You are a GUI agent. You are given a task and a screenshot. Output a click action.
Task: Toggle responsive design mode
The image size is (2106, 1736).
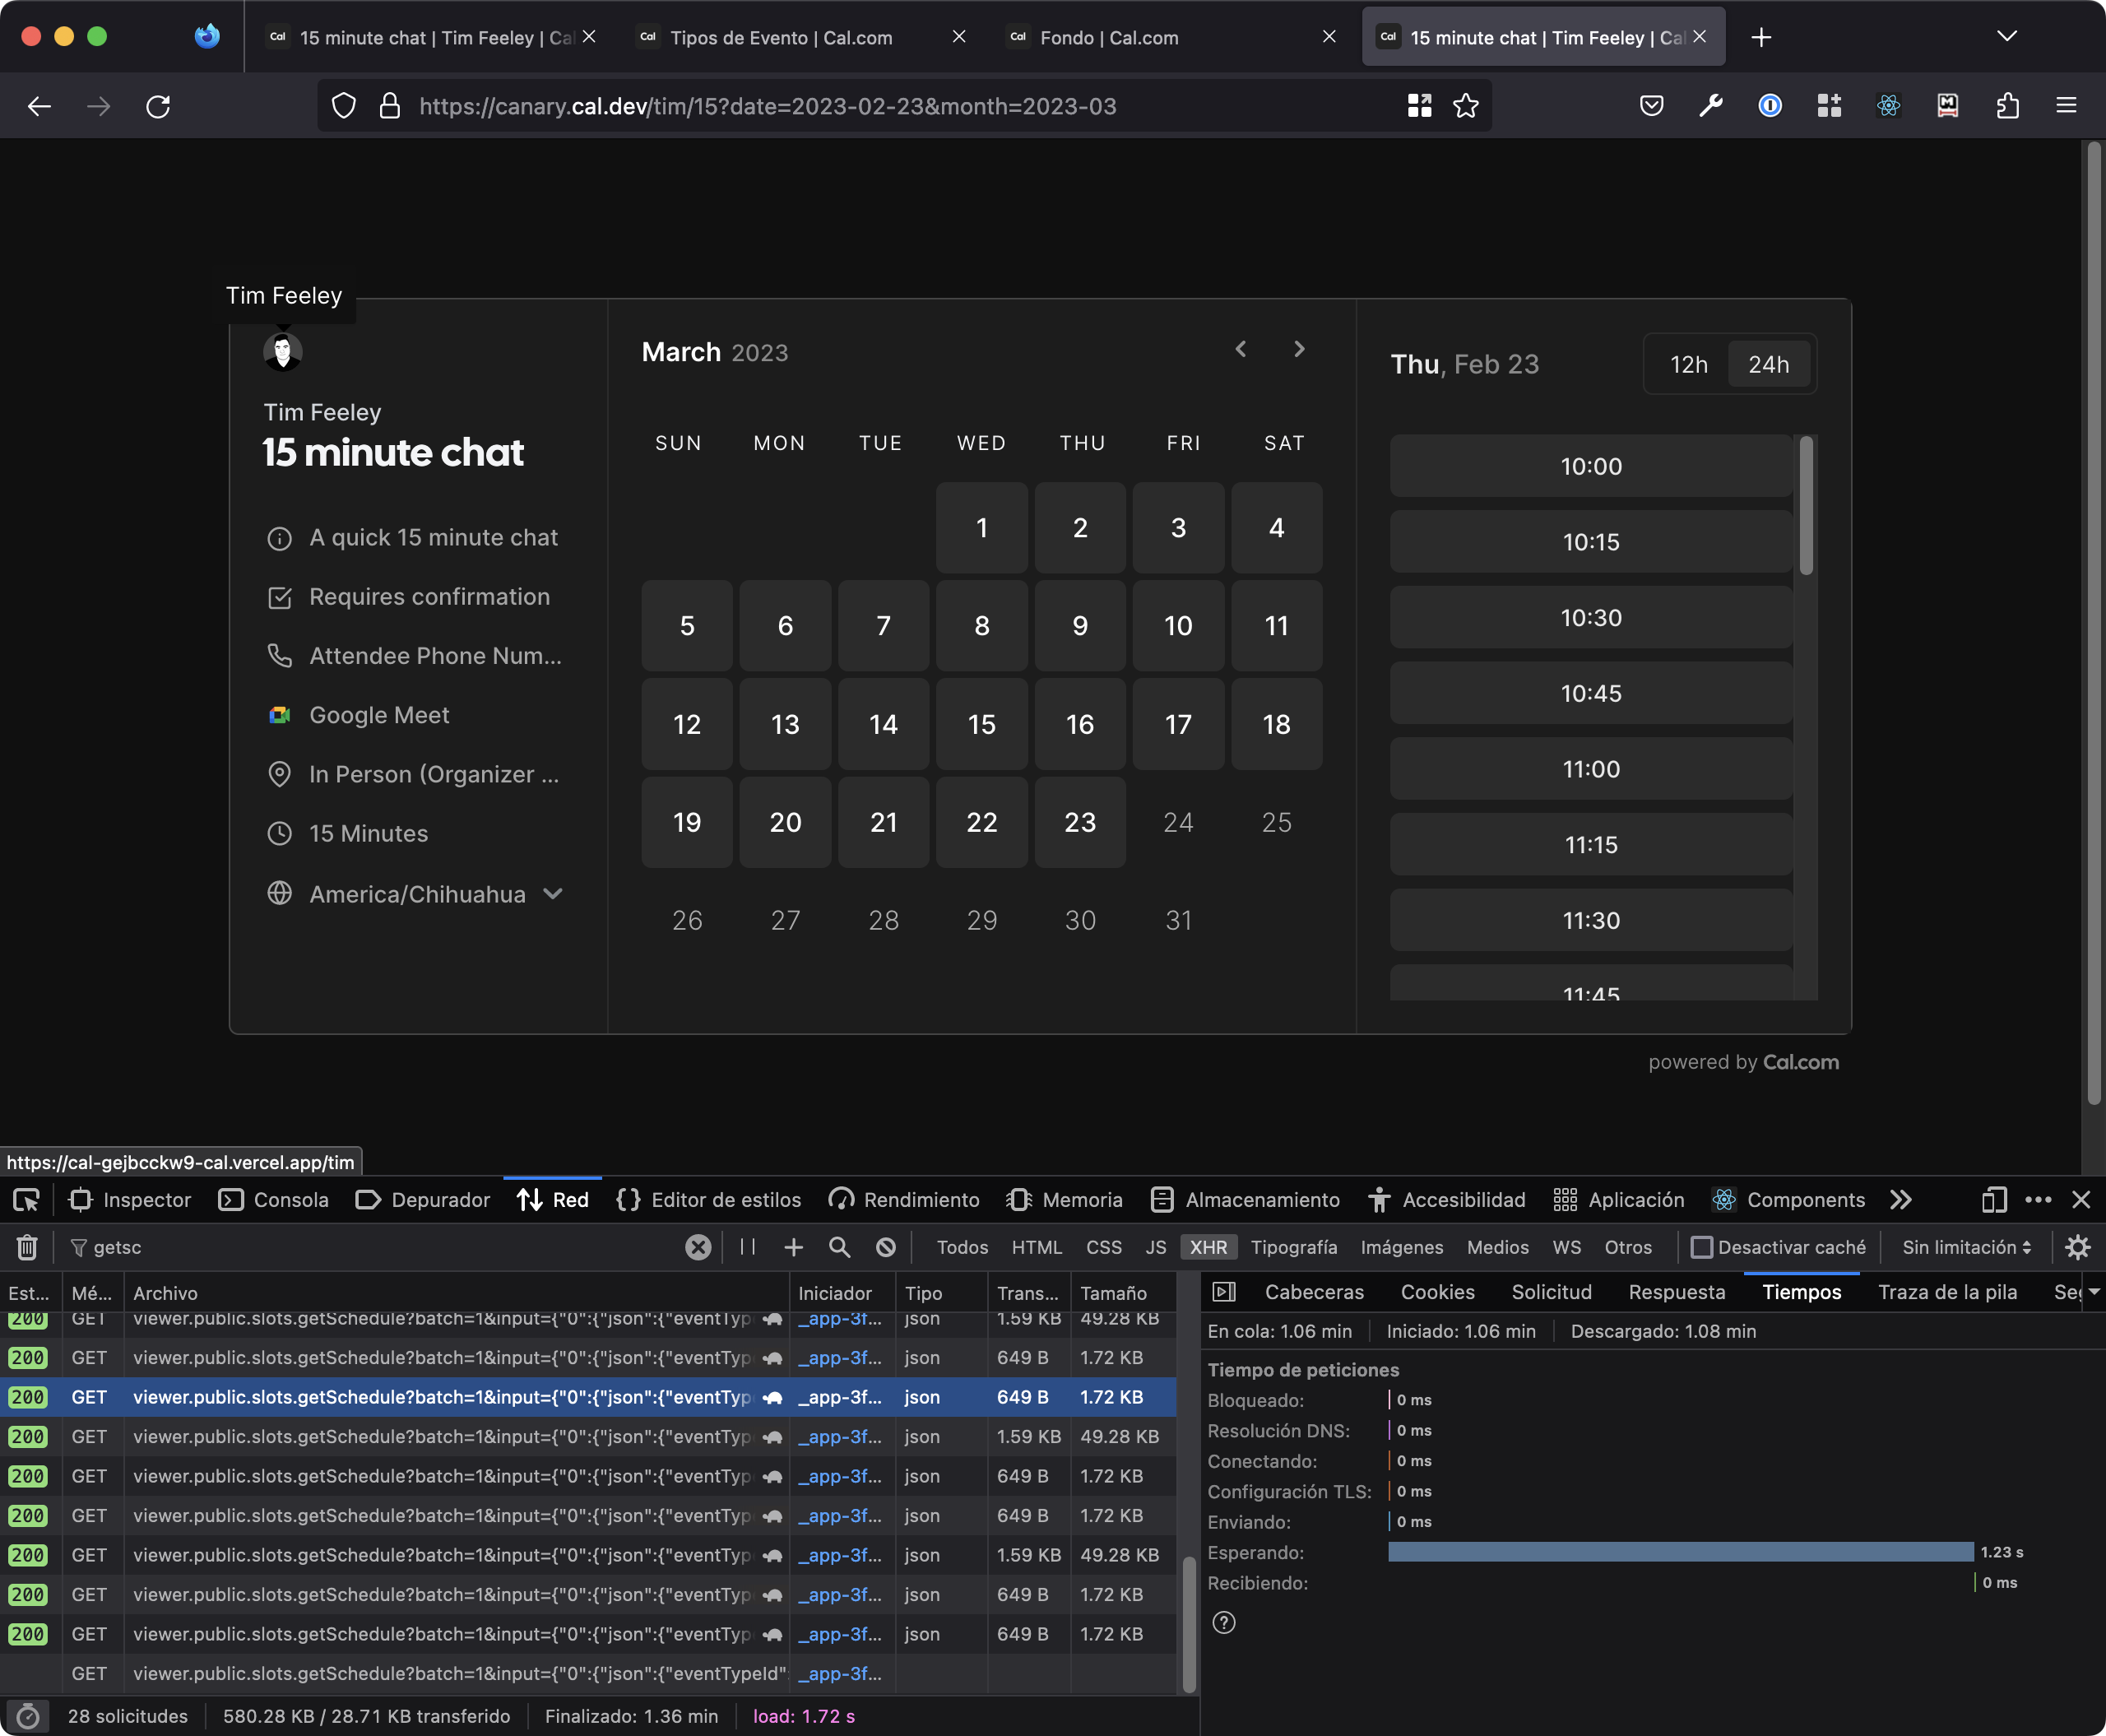click(1994, 1200)
